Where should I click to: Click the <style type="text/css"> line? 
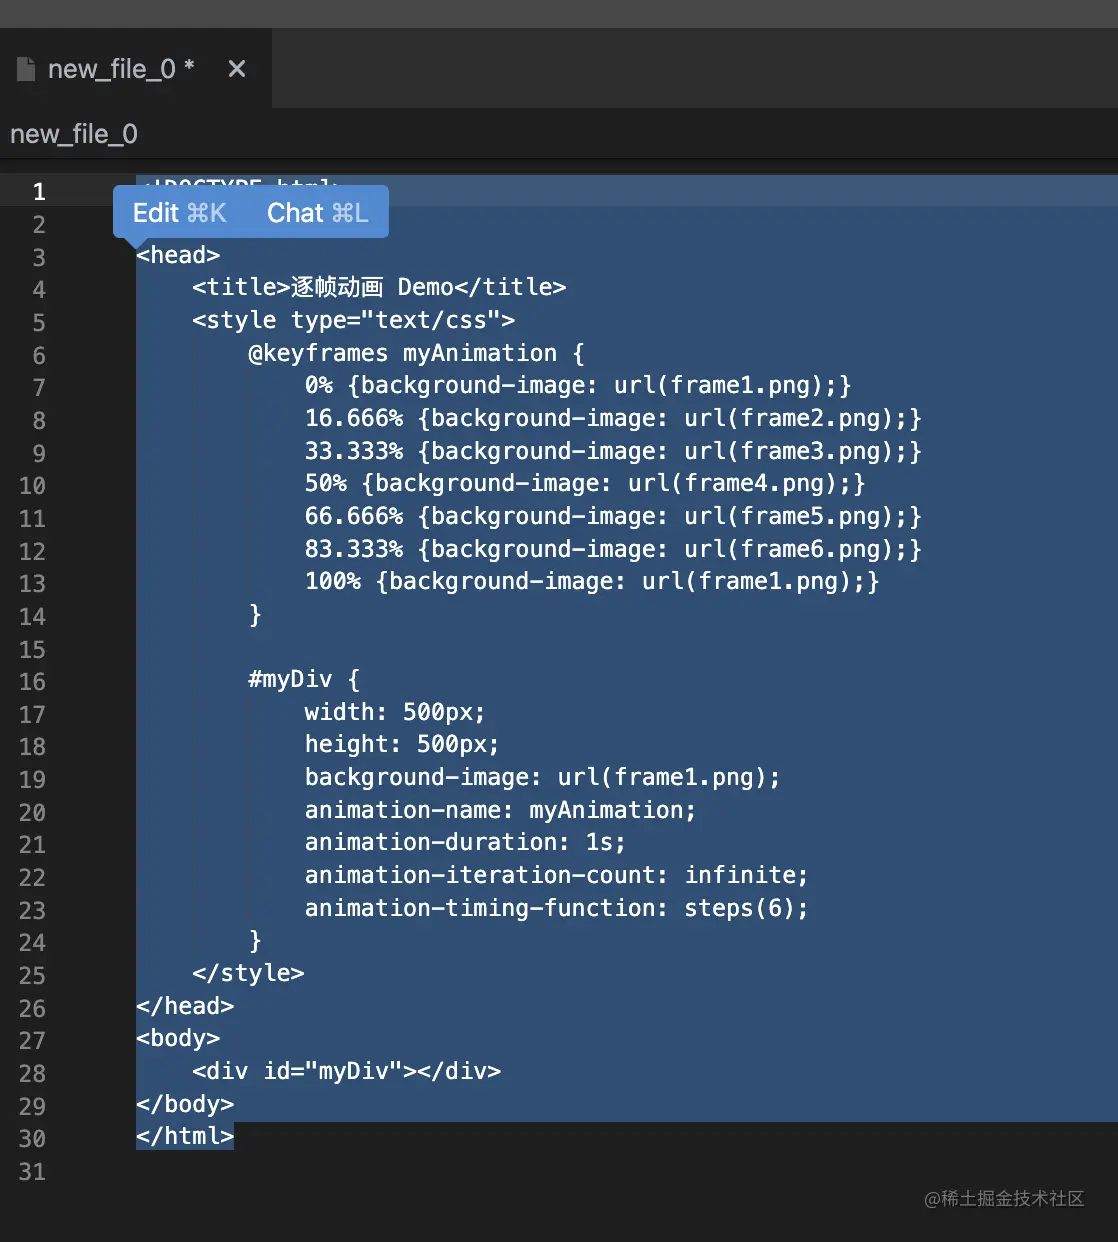pos(354,320)
